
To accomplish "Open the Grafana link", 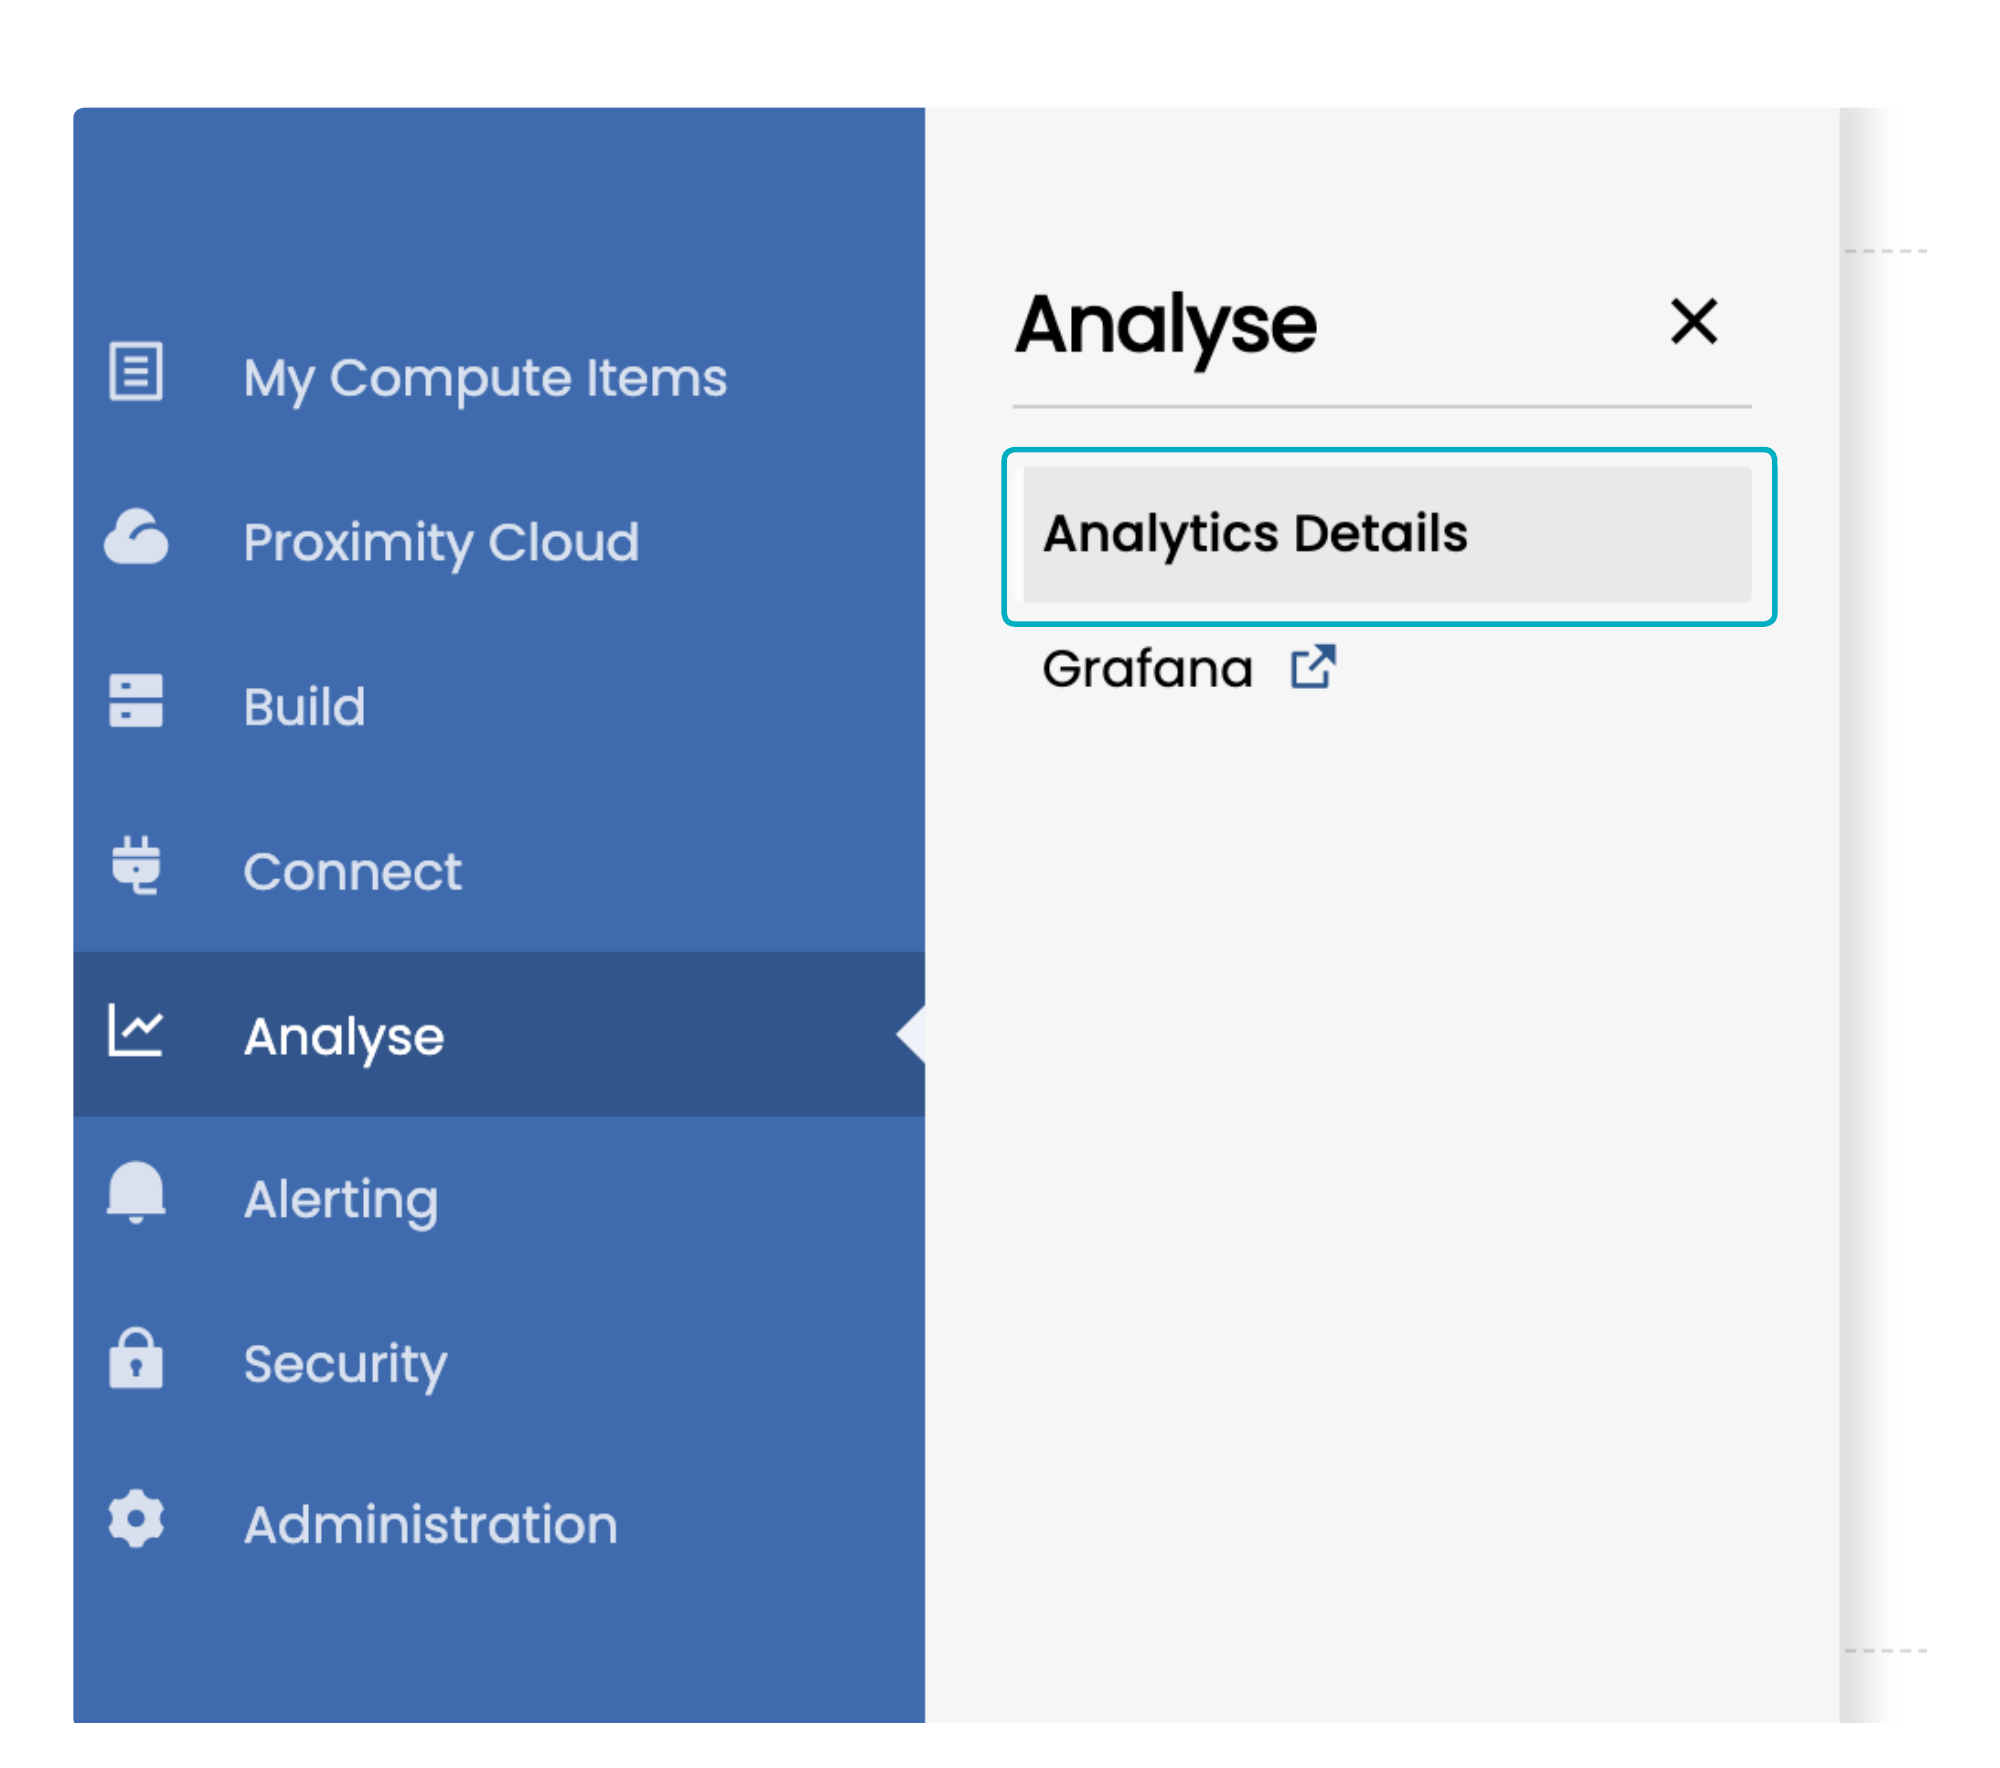I will tap(1148, 668).
